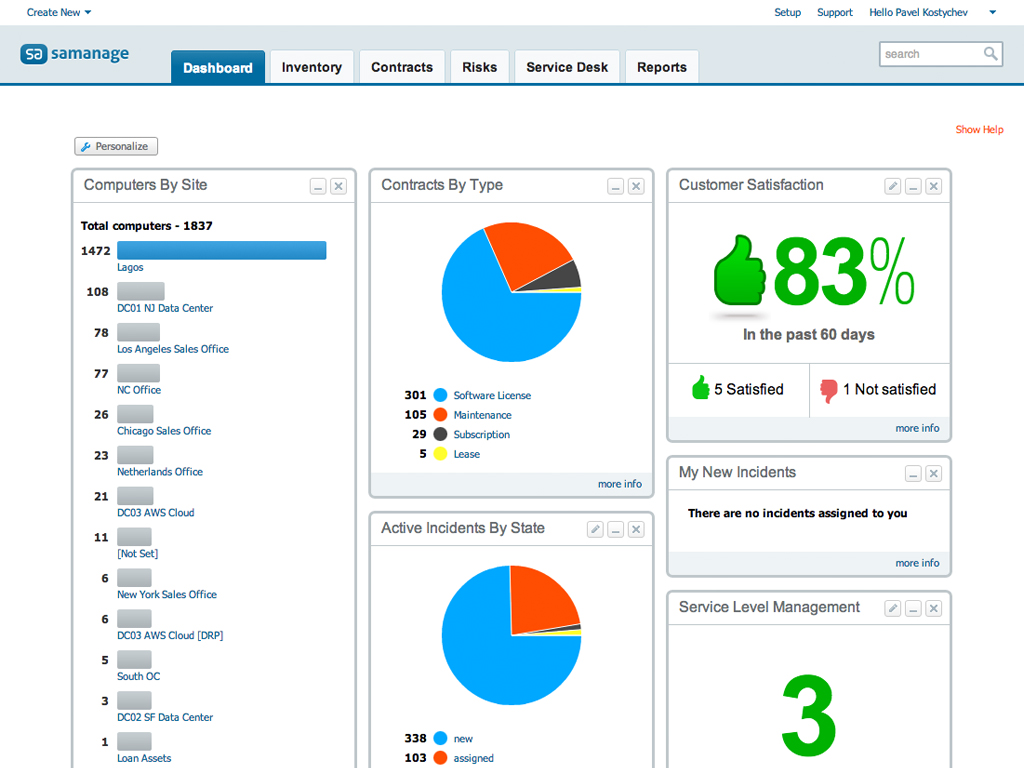Click the Samanage logo
The width and height of the screenshot is (1024, 768).
(x=75, y=54)
